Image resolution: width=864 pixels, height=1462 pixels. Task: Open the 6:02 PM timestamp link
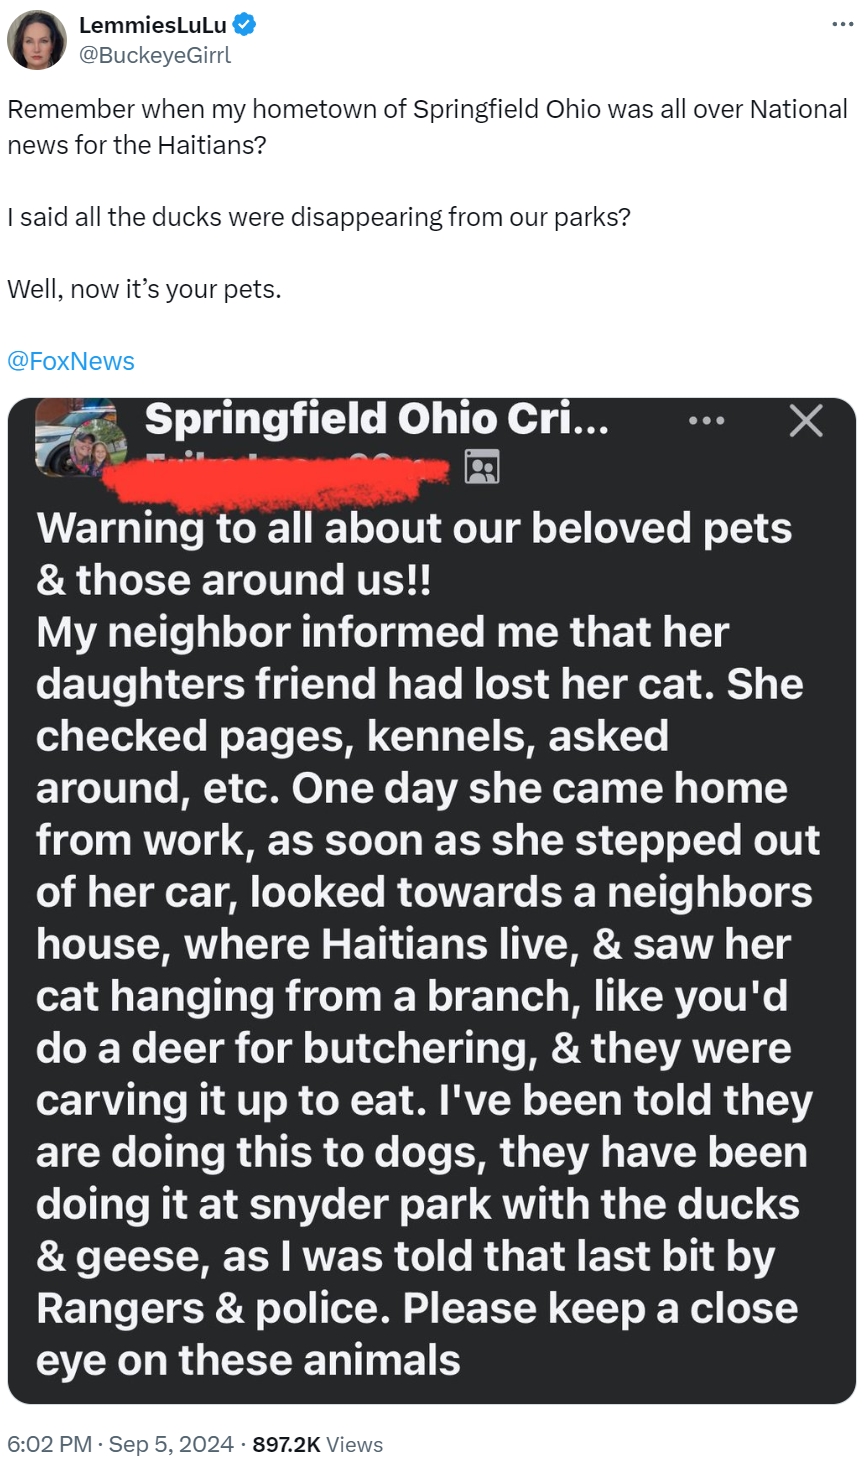[49, 1444]
